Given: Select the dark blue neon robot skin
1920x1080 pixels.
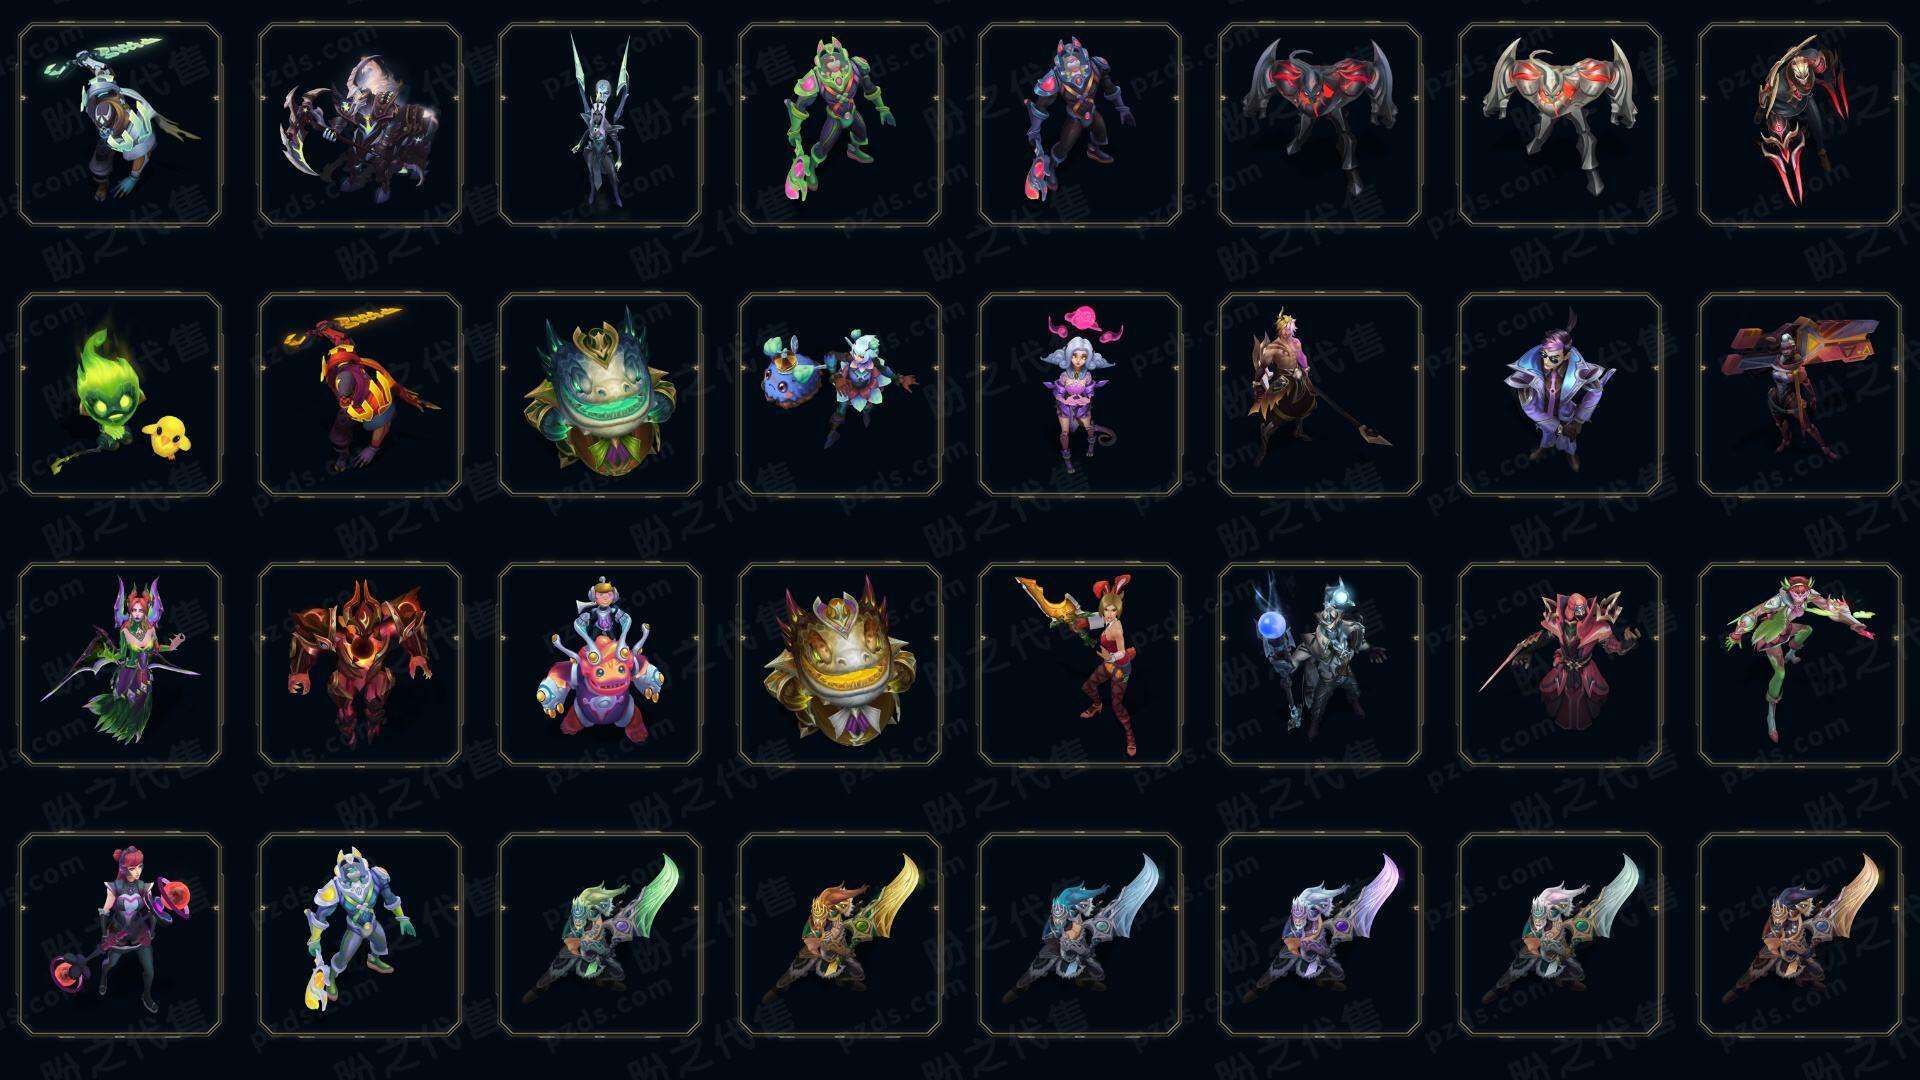Looking at the screenshot, I should pos(1080,124).
